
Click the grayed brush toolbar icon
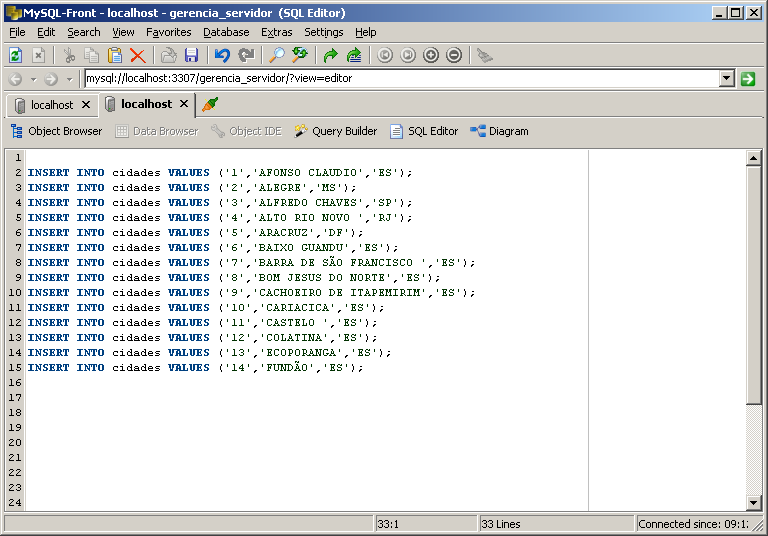coord(484,55)
